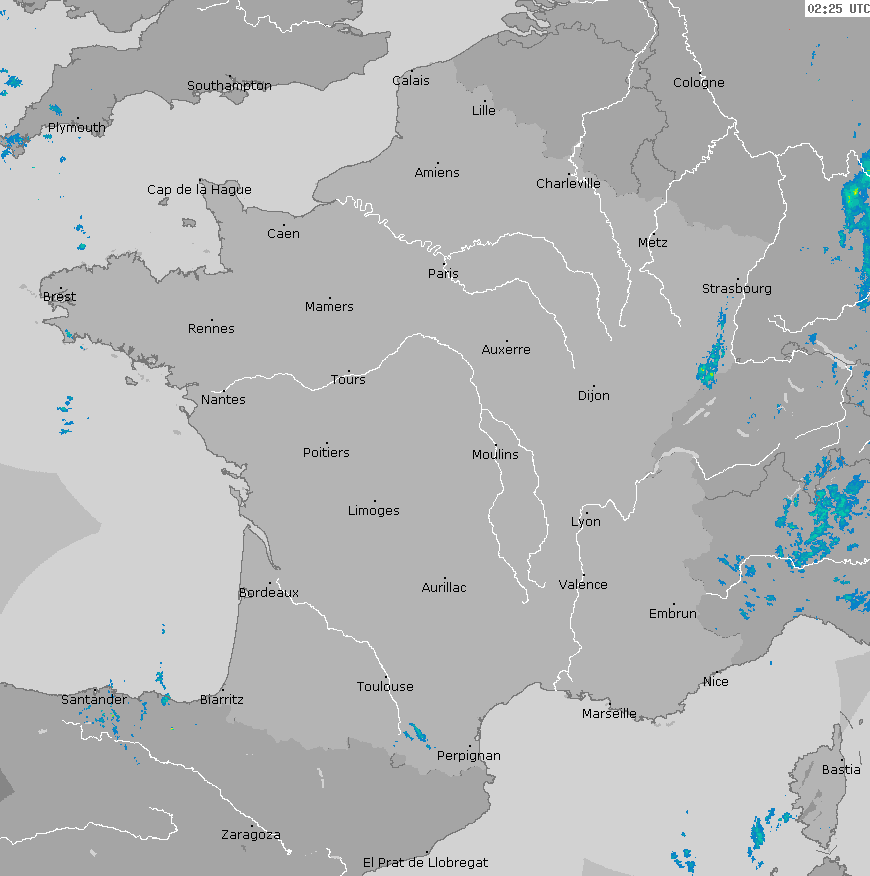The height and width of the screenshot is (876, 870).
Task: Select the Cap de la Hague label
Action: [199, 190]
